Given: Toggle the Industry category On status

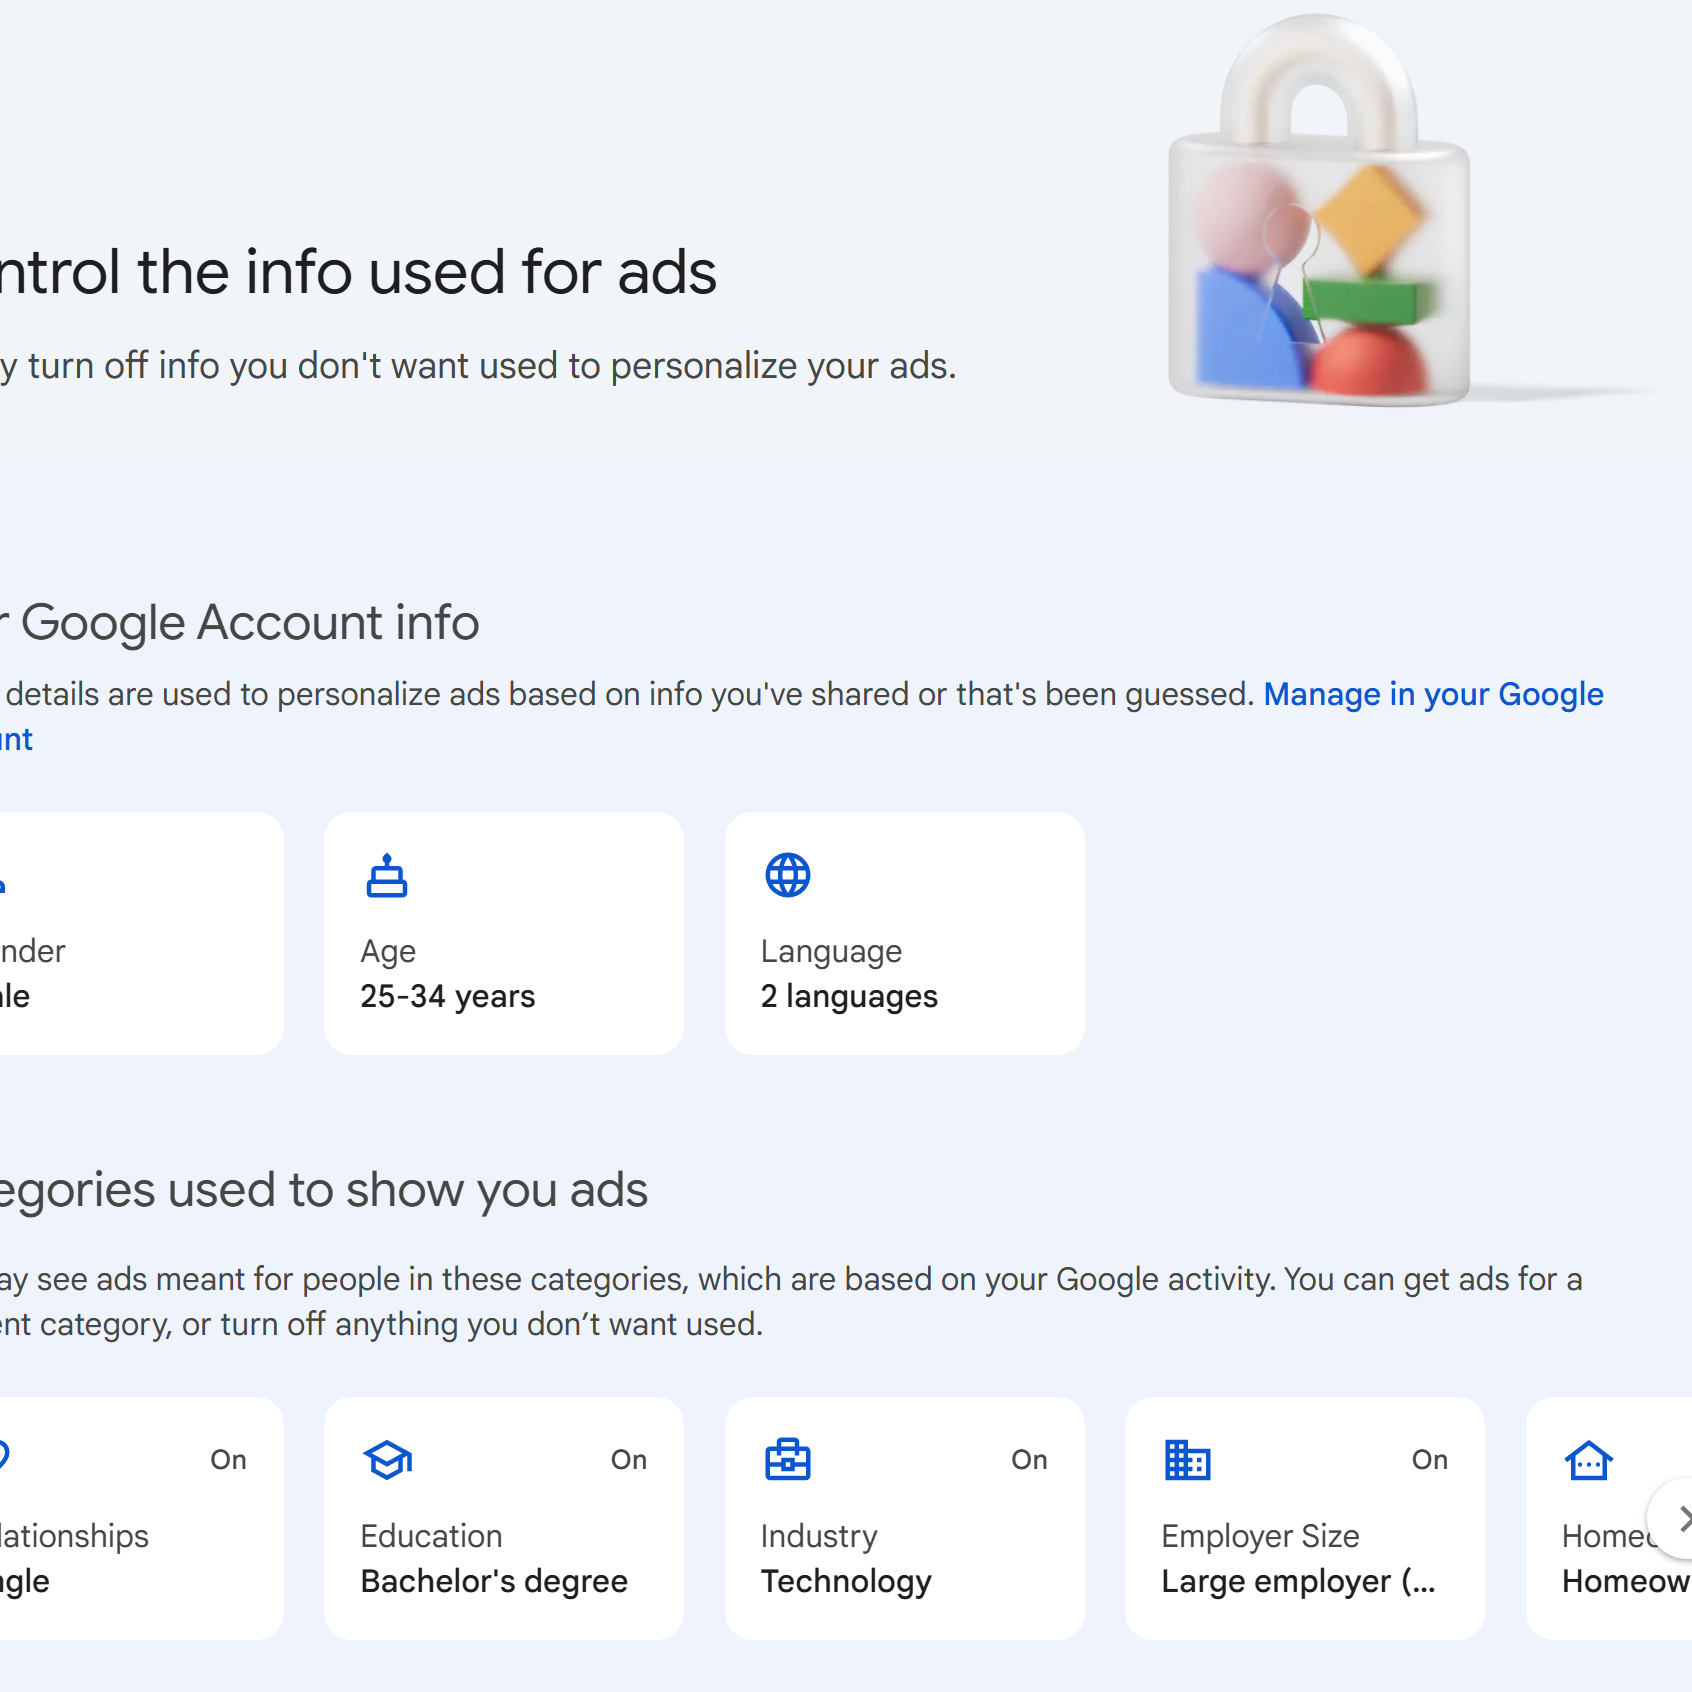Looking at the screenshot, I should pos(1029,1460).
